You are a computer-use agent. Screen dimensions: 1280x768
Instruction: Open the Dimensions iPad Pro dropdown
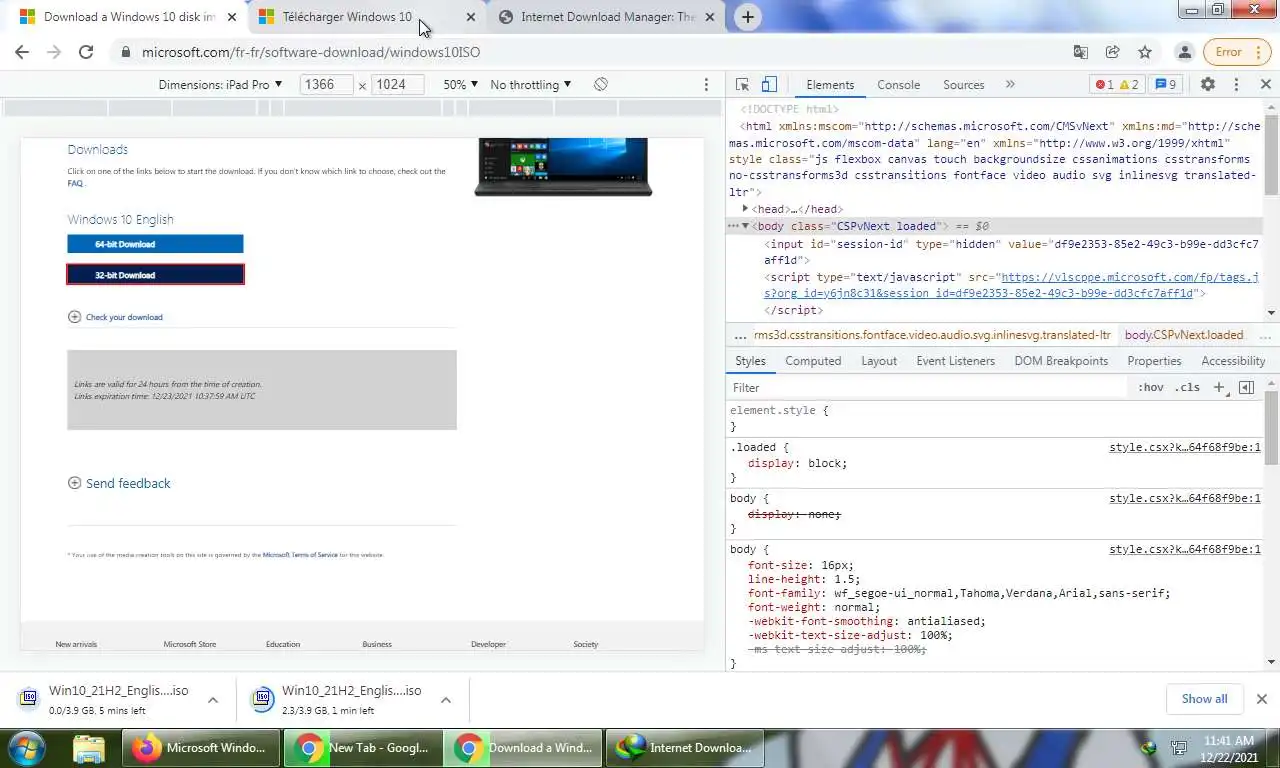click(x=220, y=85)
